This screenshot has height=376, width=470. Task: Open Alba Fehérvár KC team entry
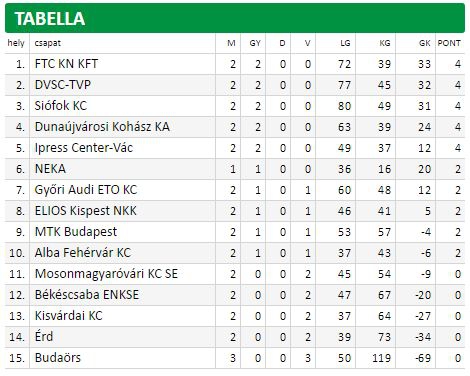coord(83,253)
